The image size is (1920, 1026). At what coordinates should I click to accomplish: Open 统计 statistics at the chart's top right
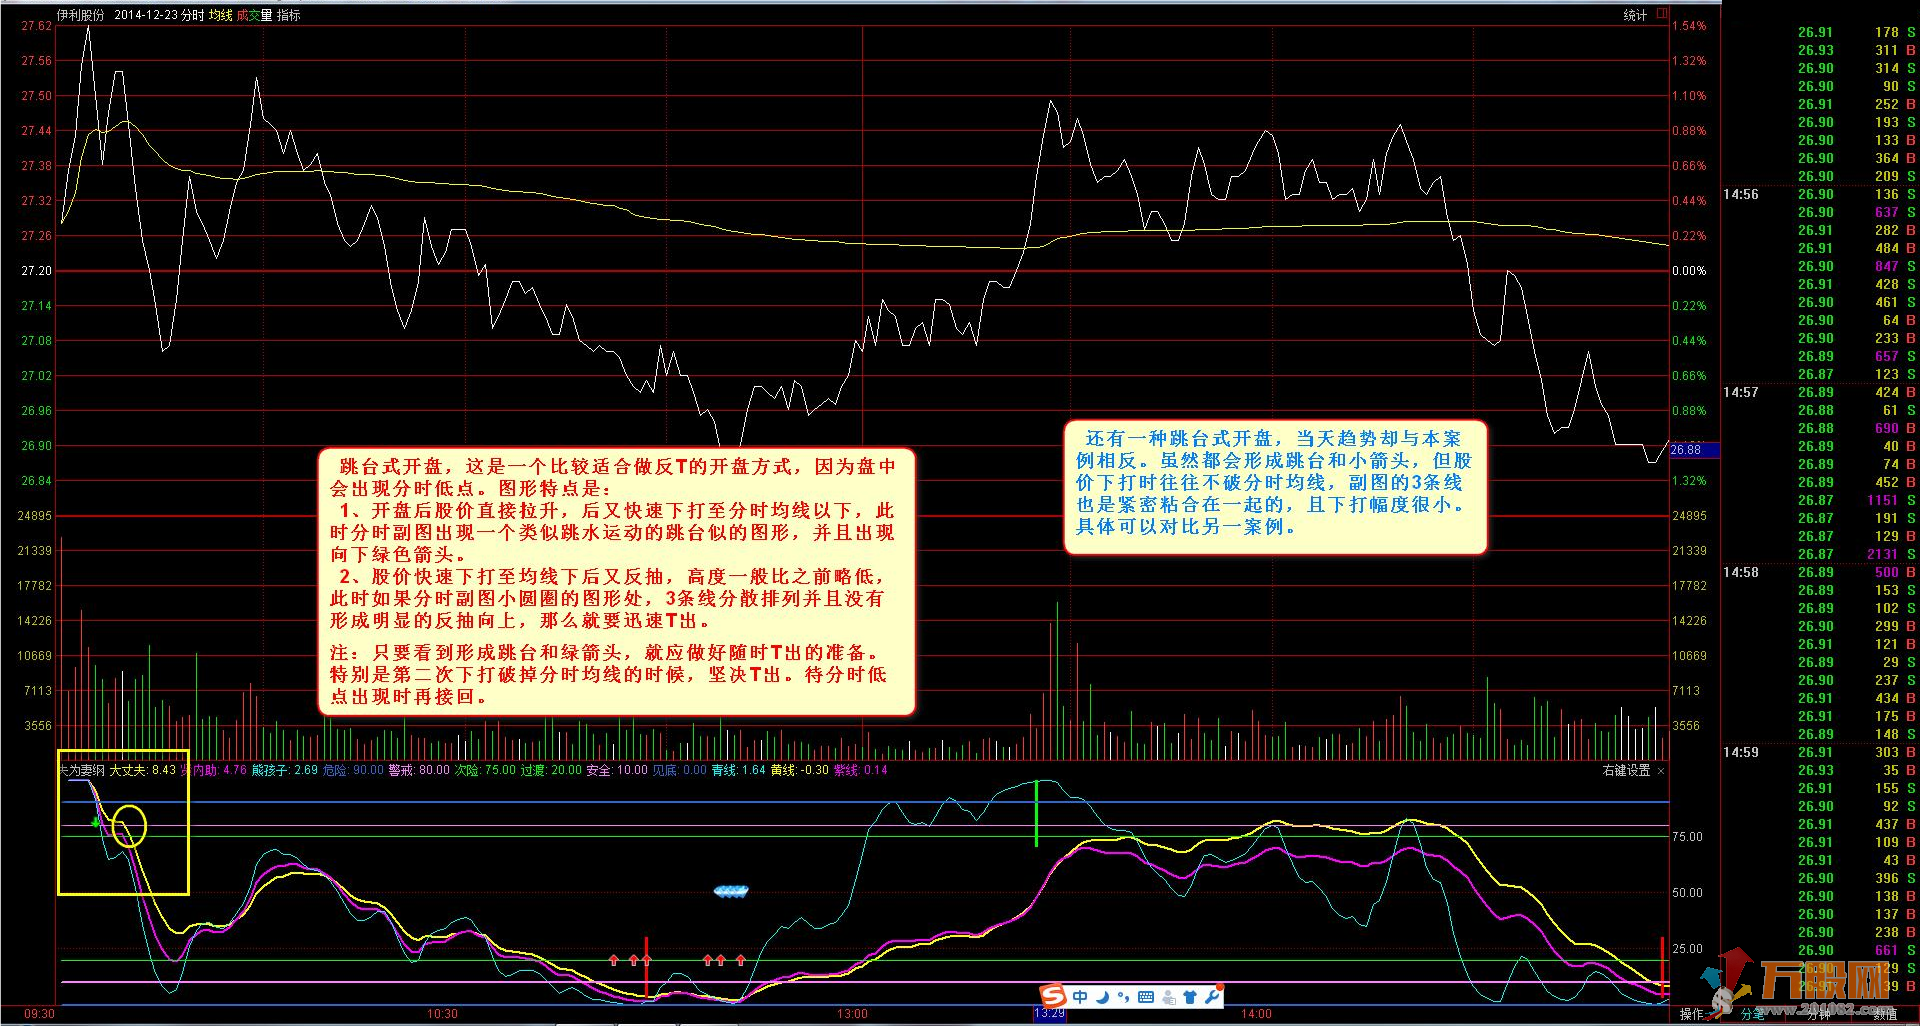pos(1635,15)
